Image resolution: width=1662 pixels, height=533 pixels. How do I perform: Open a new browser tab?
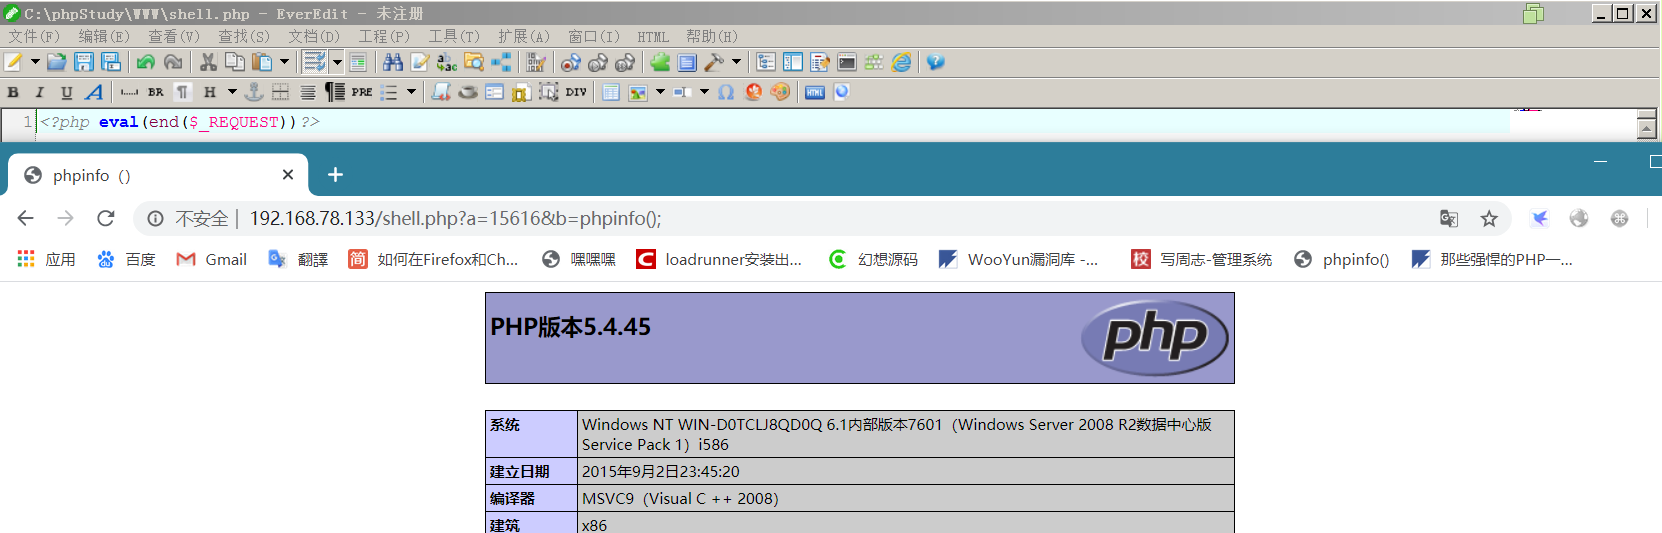[335, 175]
